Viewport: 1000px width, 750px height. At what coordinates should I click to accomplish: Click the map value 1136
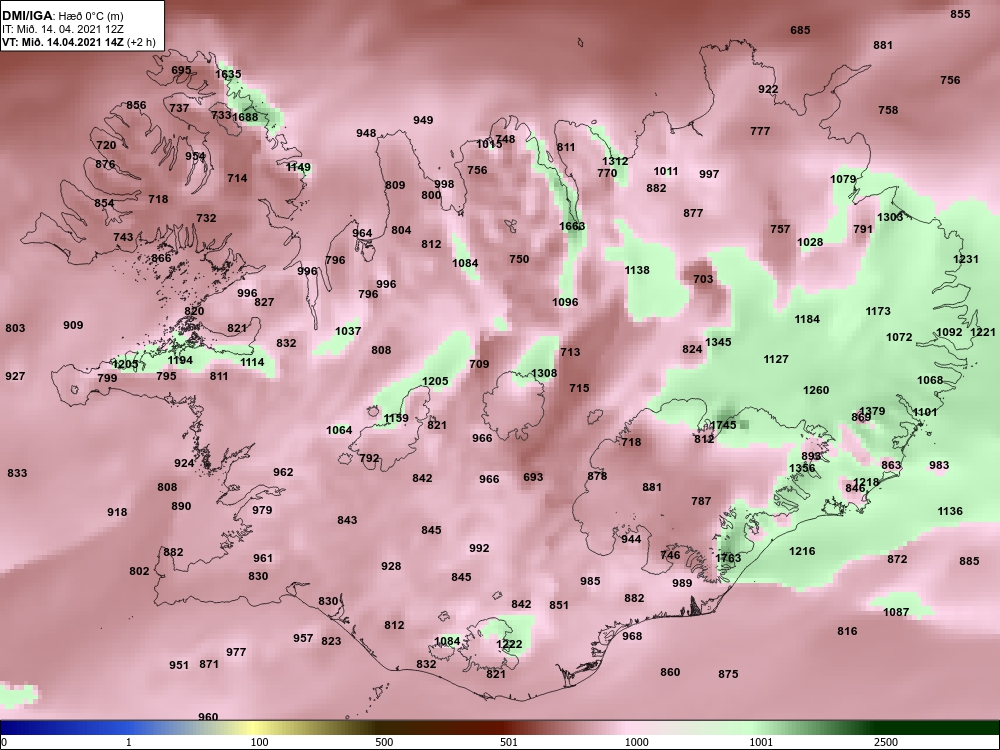pos(950,511)
